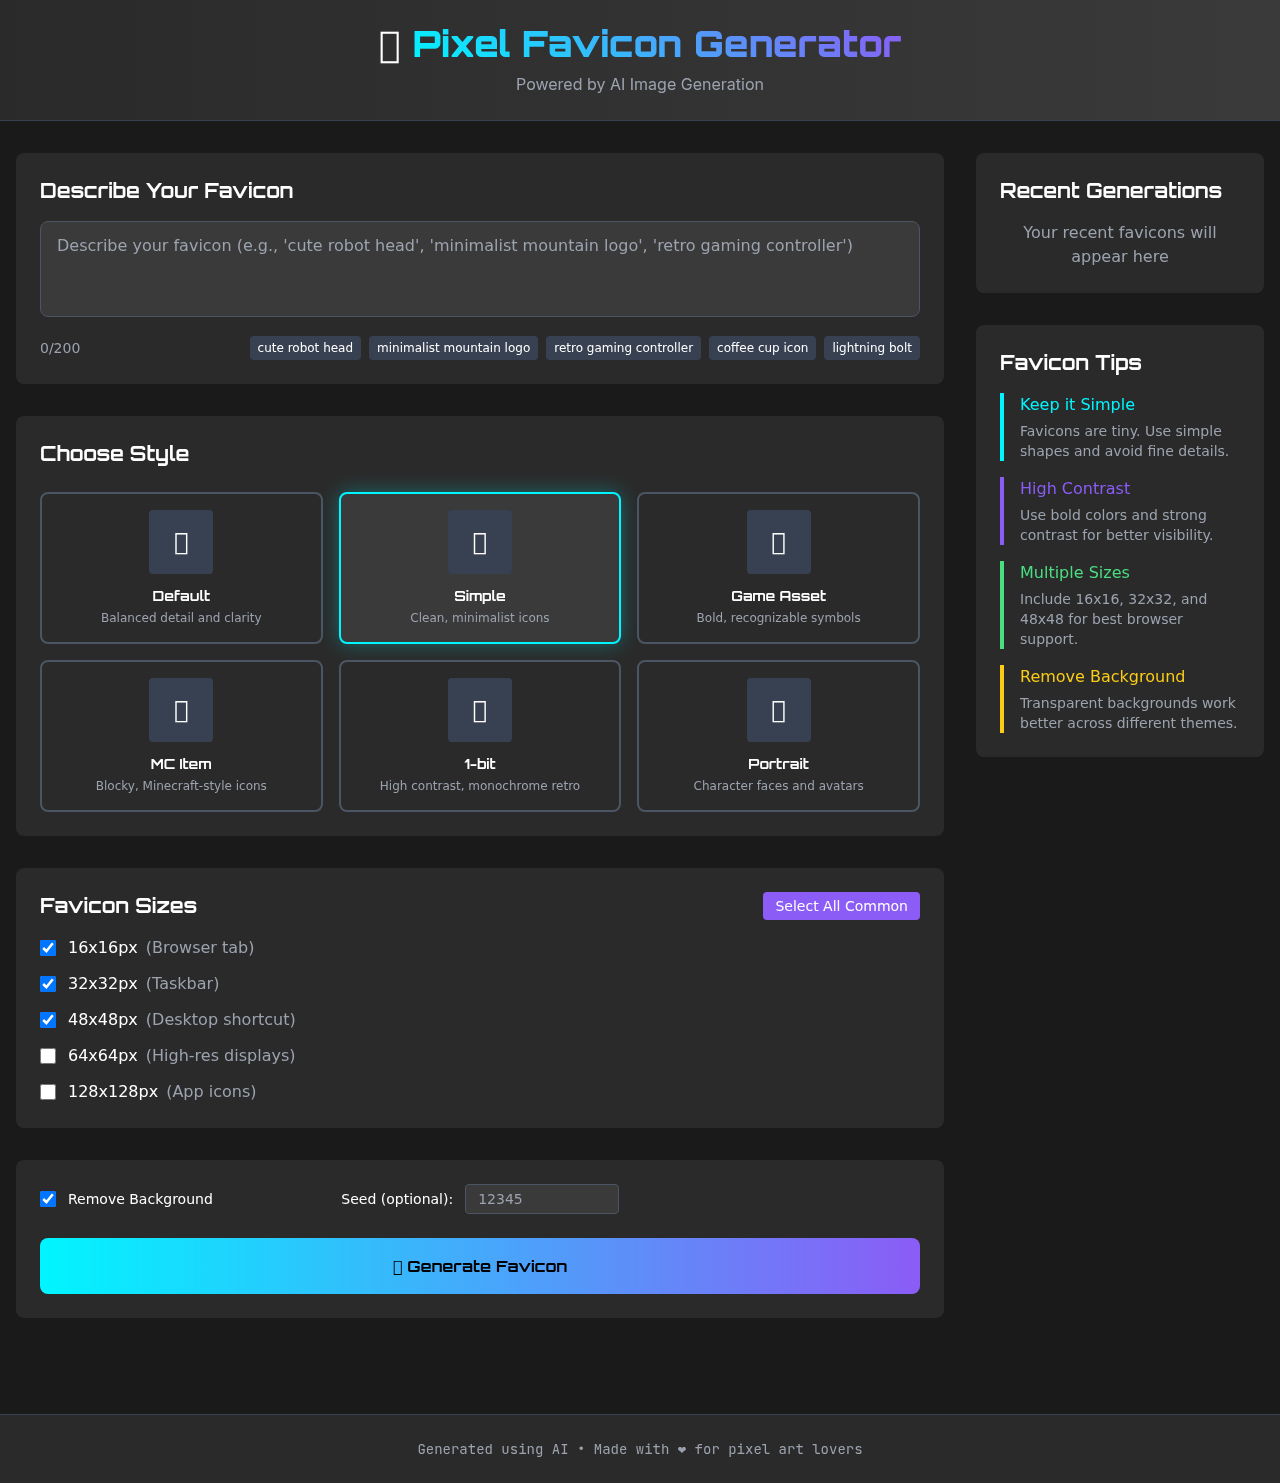Screen dimensions: 1280x1483
Task: Select the Portrait style icon
Action: click(778, 710)
